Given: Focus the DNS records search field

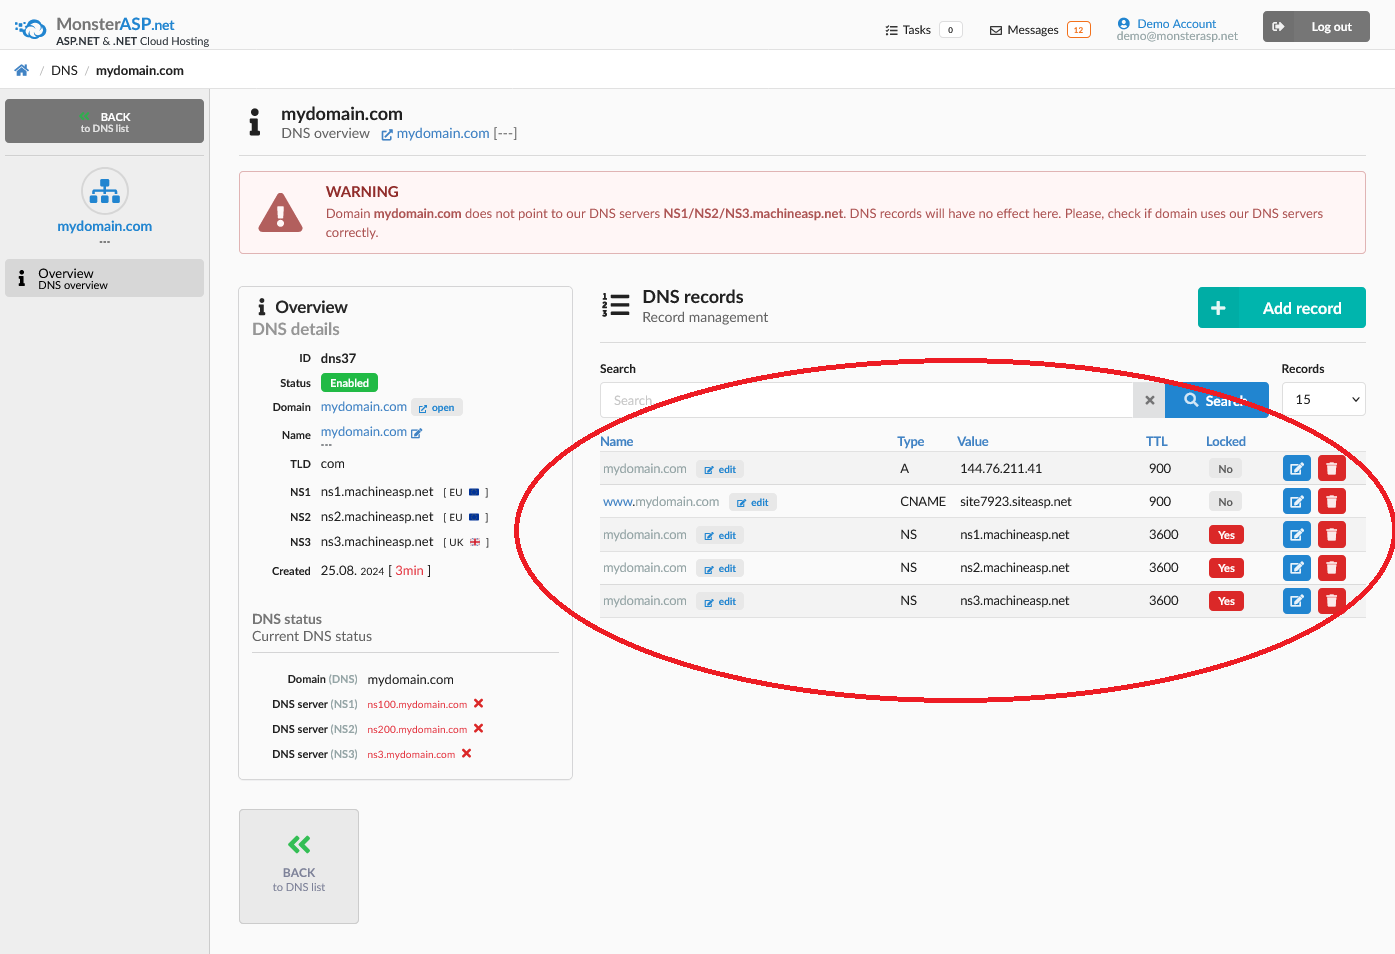Looking at the screenshot, I should pyautogui.click(x=866, y=400).
